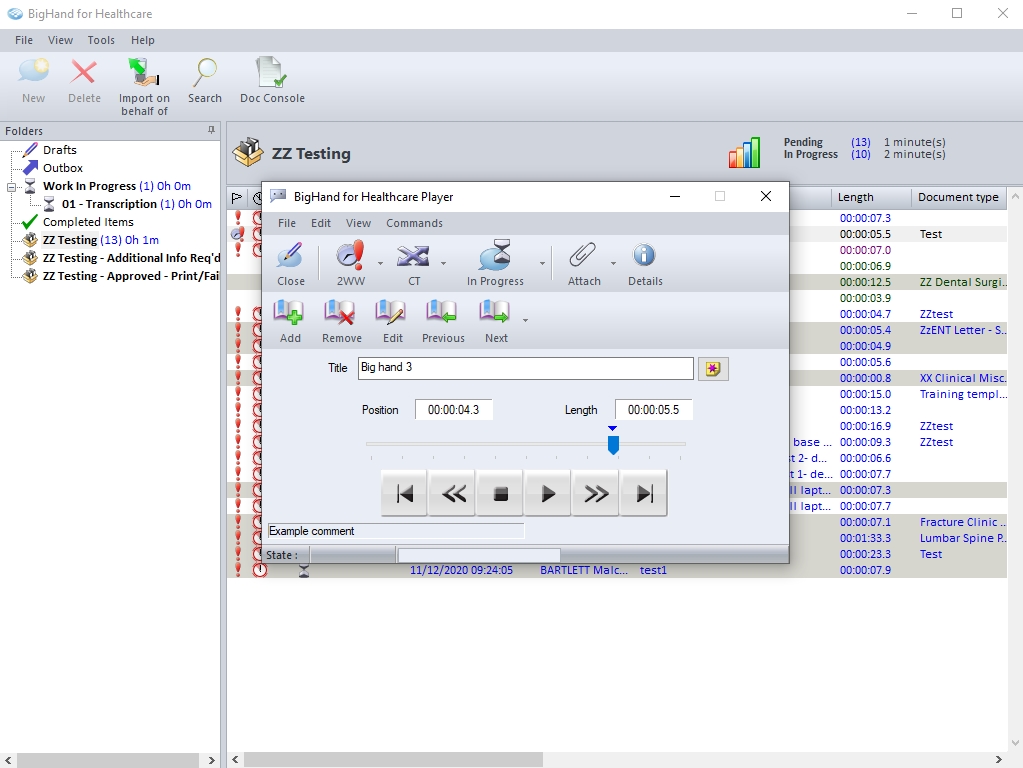The height and width of the screenshot is (768, 1023).
Task: Open the Search tool
Action: click(x=205, y=81)
